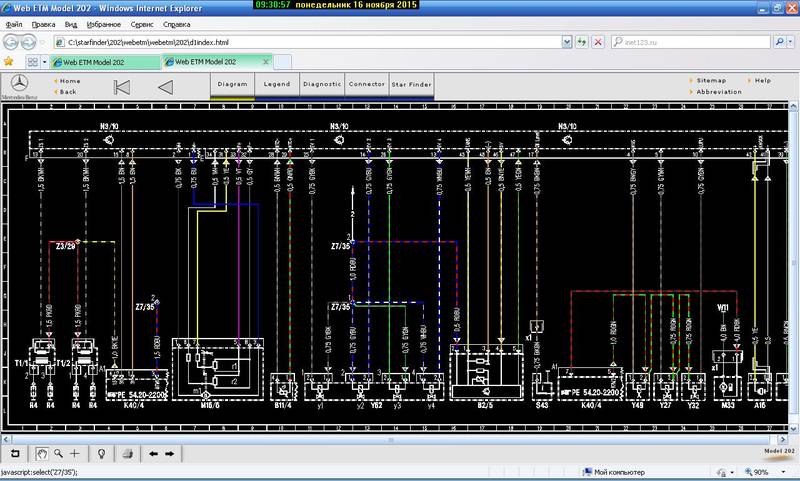Screen dimensions: 800x481
Task: Click the black right arrow in bottom toolbar
Action: click(x=169, y=453)
